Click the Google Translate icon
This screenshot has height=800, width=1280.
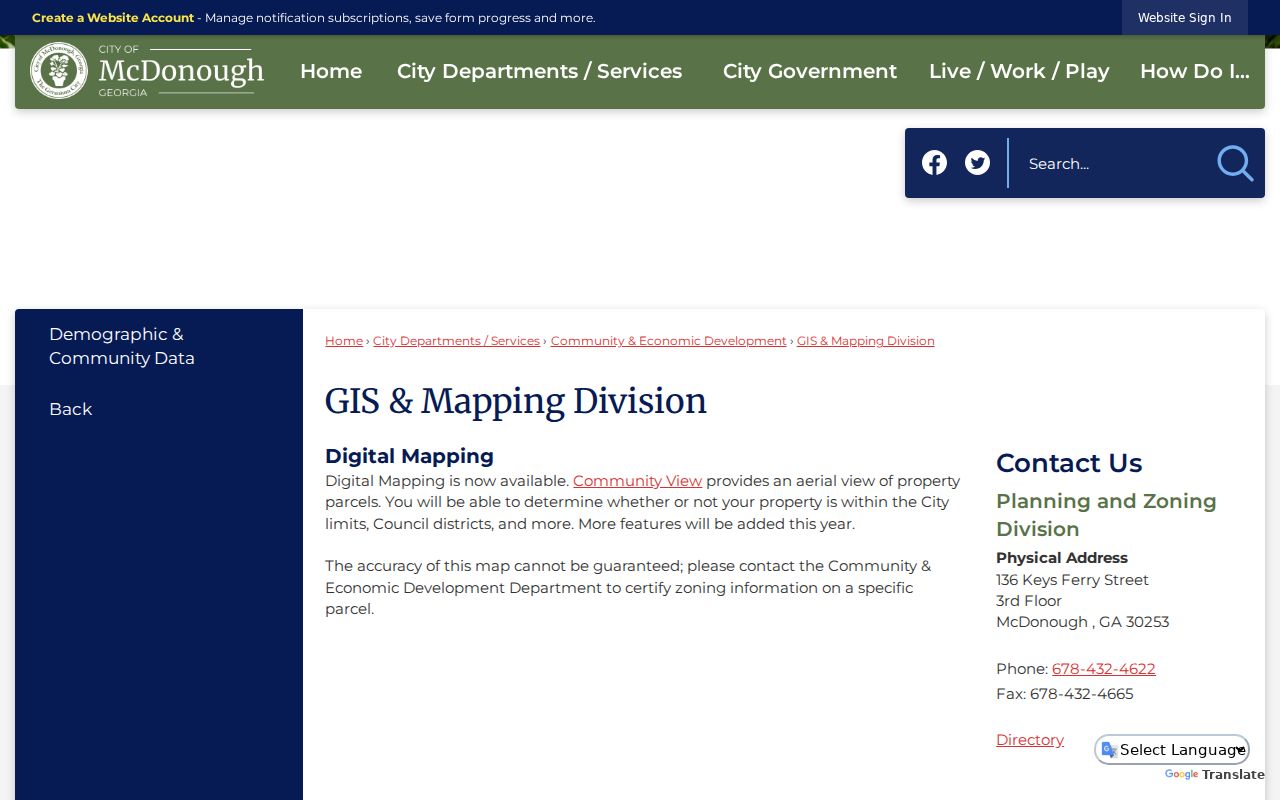click(1109, 750)
